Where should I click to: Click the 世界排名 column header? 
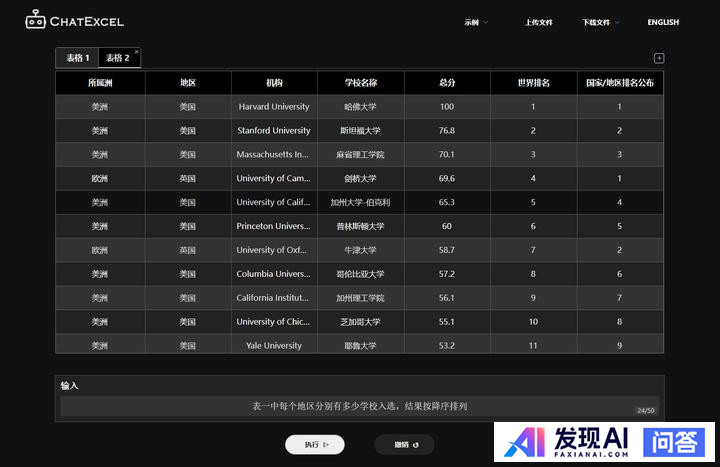(x=533, y=83)
